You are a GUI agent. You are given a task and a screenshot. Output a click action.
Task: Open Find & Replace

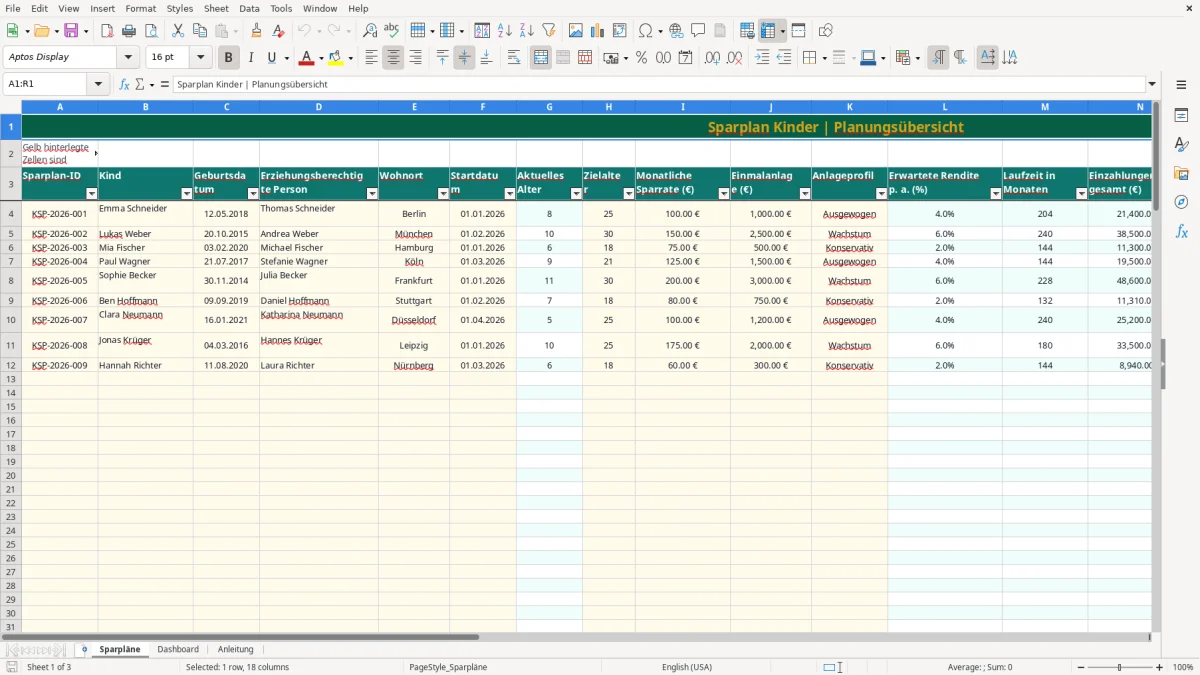click(x=370, y=31)
